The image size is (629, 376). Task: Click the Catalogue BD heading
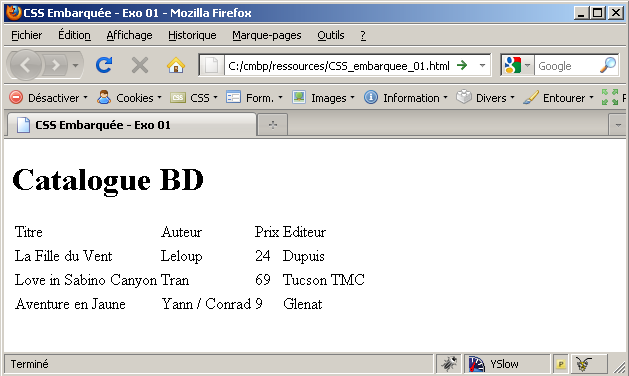click(x=108, y=180)
